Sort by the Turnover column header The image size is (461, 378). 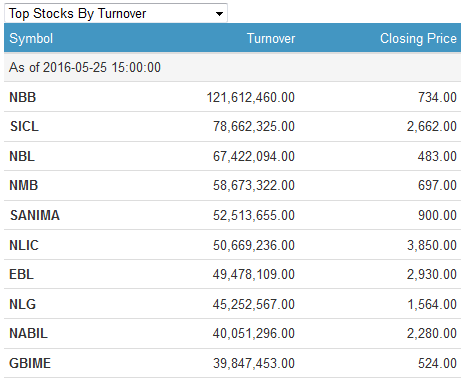(x=271, y=39)
